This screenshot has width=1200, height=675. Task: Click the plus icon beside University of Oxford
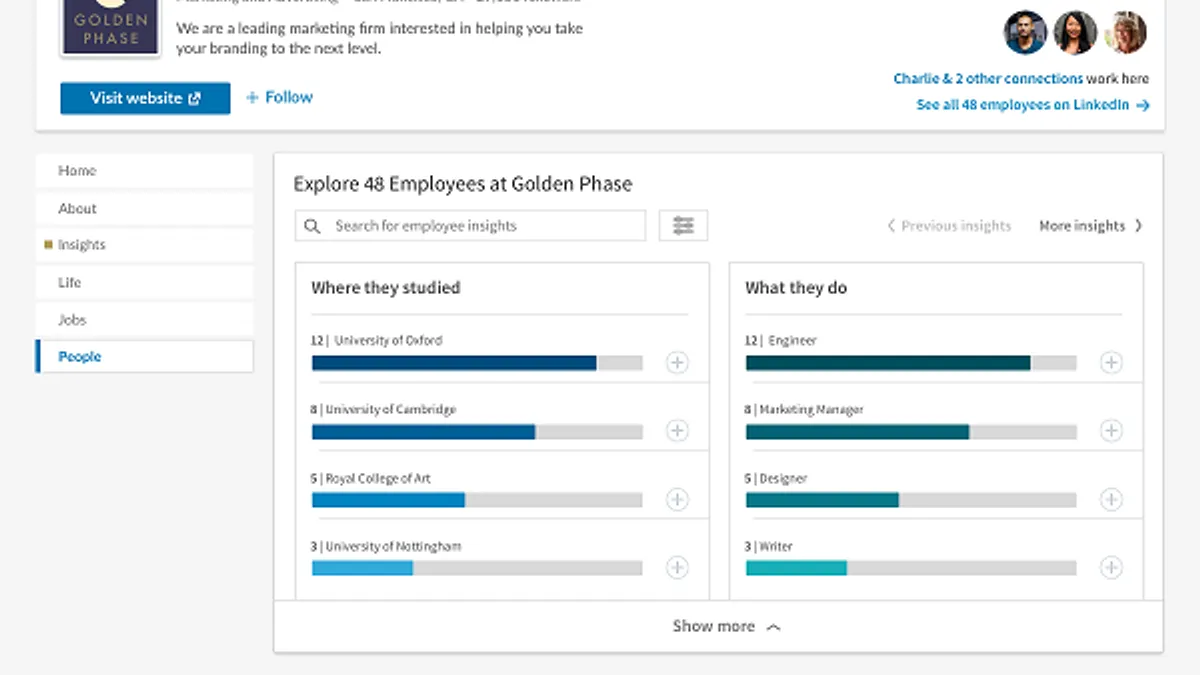[677, 362]
